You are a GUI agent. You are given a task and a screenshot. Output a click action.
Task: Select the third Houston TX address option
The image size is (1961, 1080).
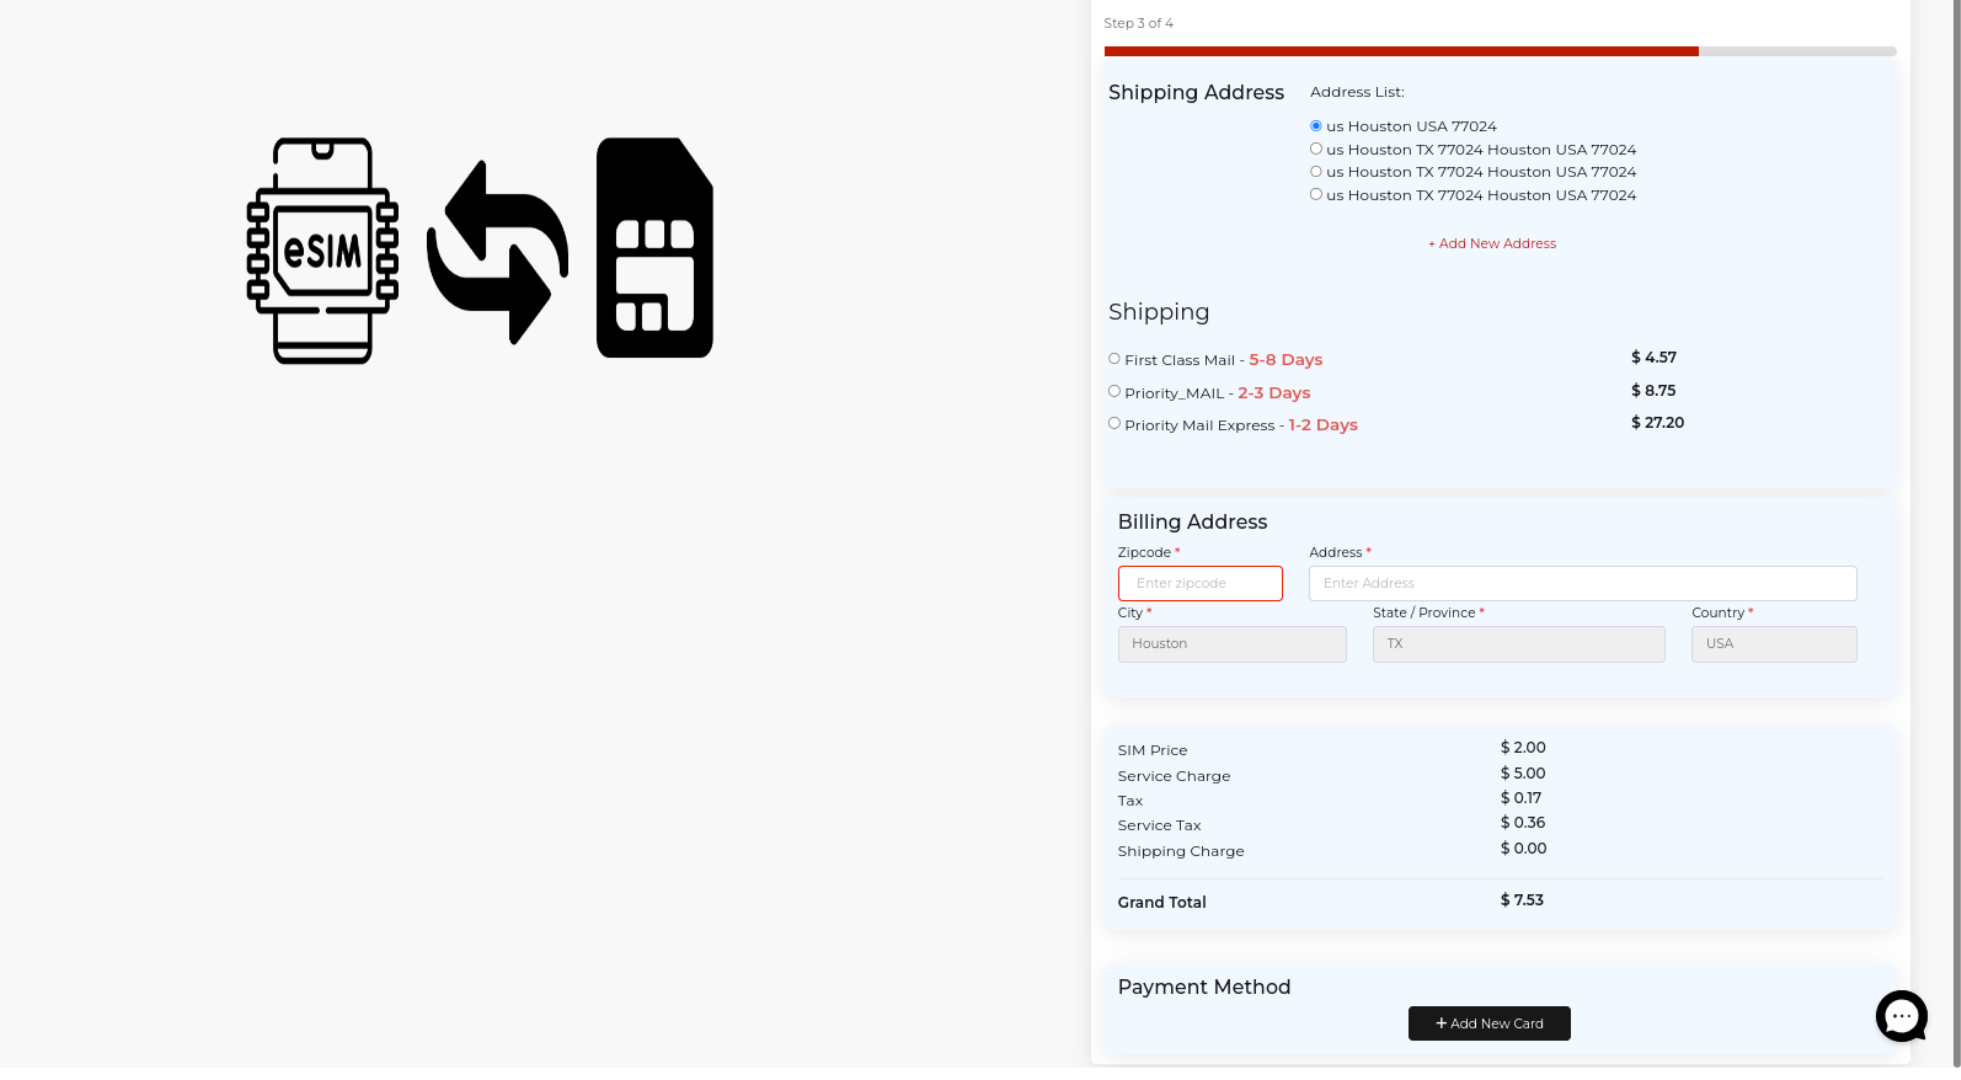tap(1316, 172)
